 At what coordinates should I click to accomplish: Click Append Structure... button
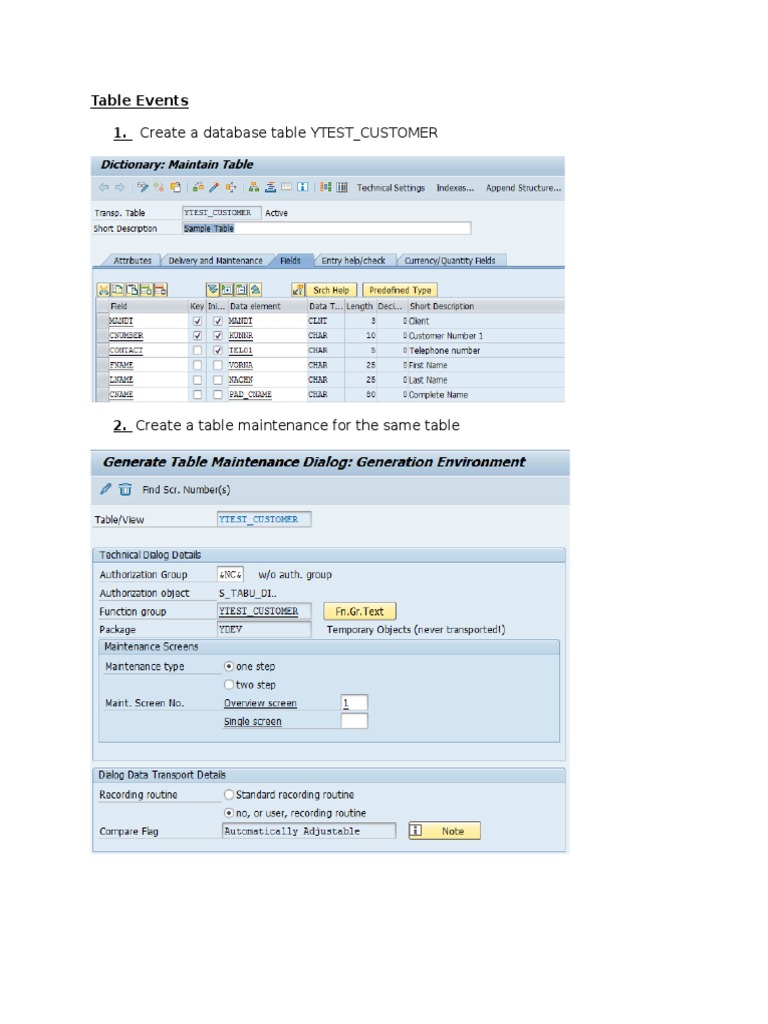[x=523, y=187]
